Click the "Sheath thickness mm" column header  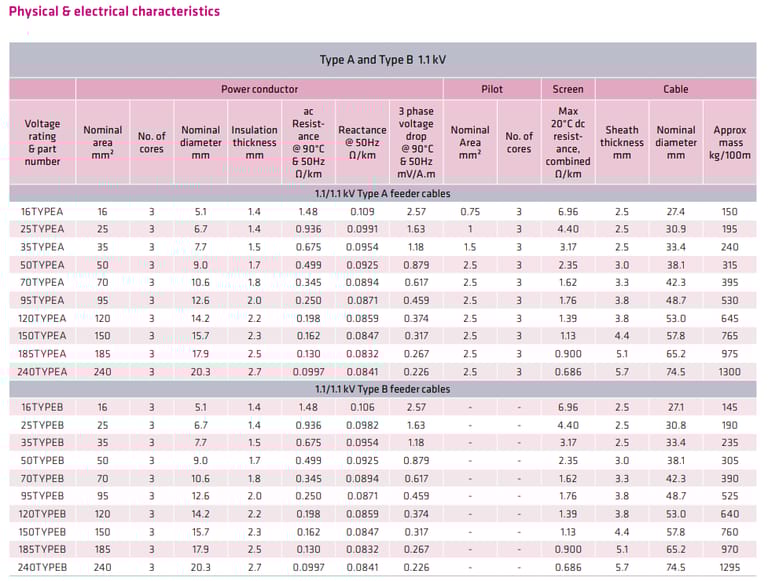click(x=622, y=142)
